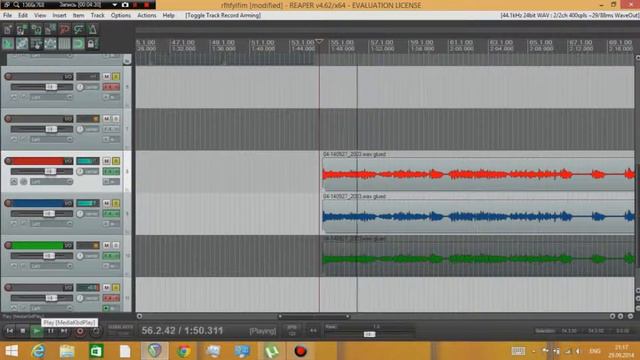
Task: Click the horizontal arrange scrollbar
Action: click(x=313, y=316)
